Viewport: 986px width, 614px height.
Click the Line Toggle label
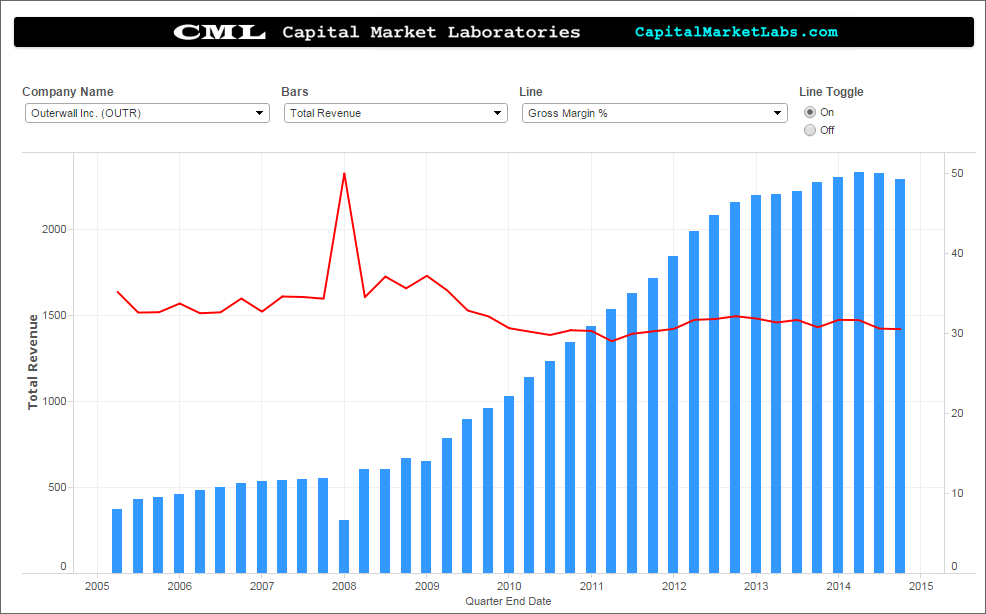tap(831, 92)
